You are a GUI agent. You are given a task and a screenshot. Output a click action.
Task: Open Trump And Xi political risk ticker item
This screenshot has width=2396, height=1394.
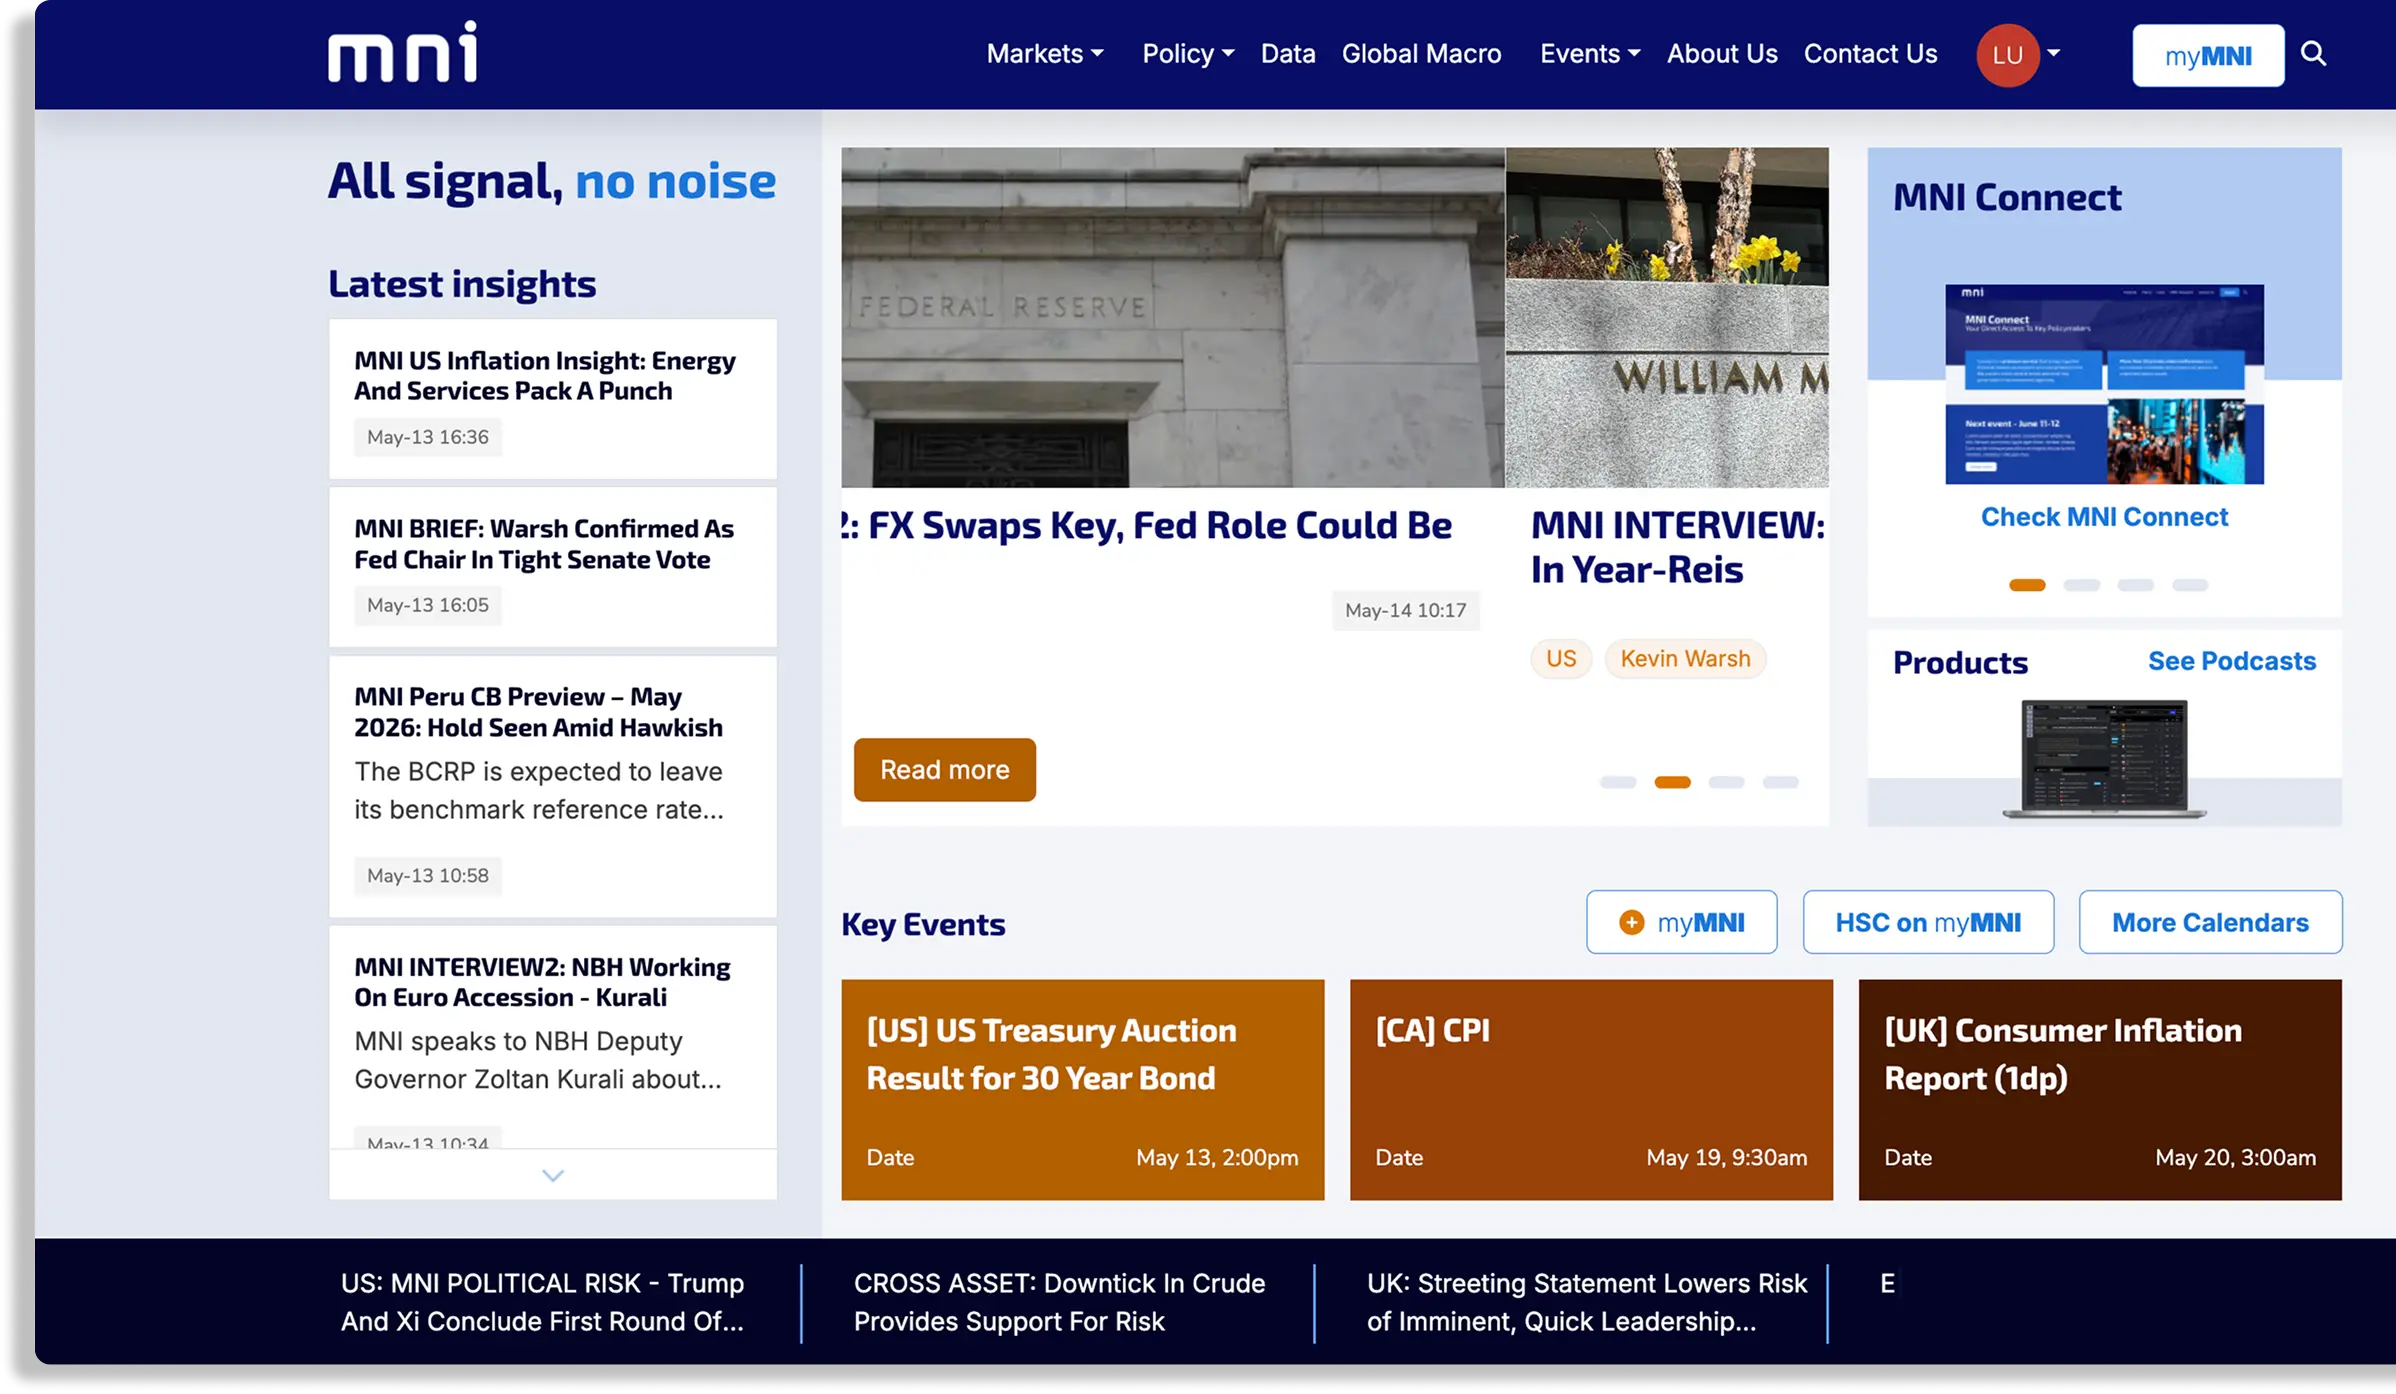(542, 1302)
